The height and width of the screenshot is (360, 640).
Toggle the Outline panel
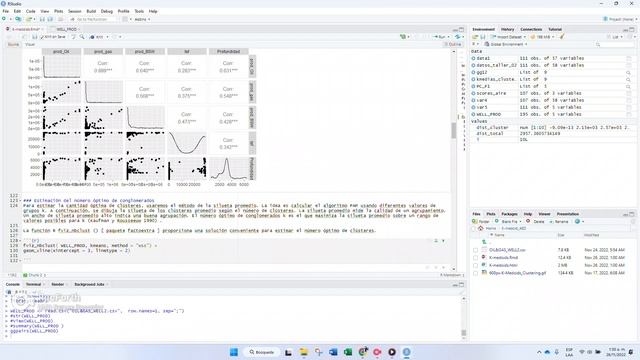pyautogui.click(x=453, y=44)
